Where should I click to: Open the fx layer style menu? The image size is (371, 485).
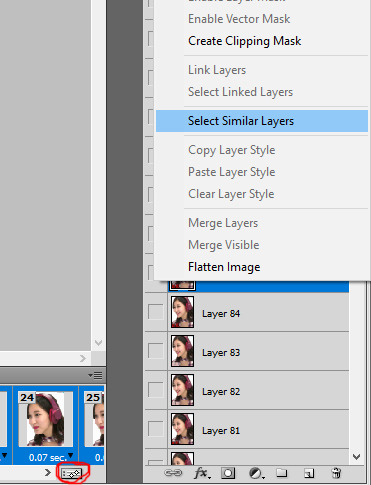pyautogui.click(x=202, y=473)
